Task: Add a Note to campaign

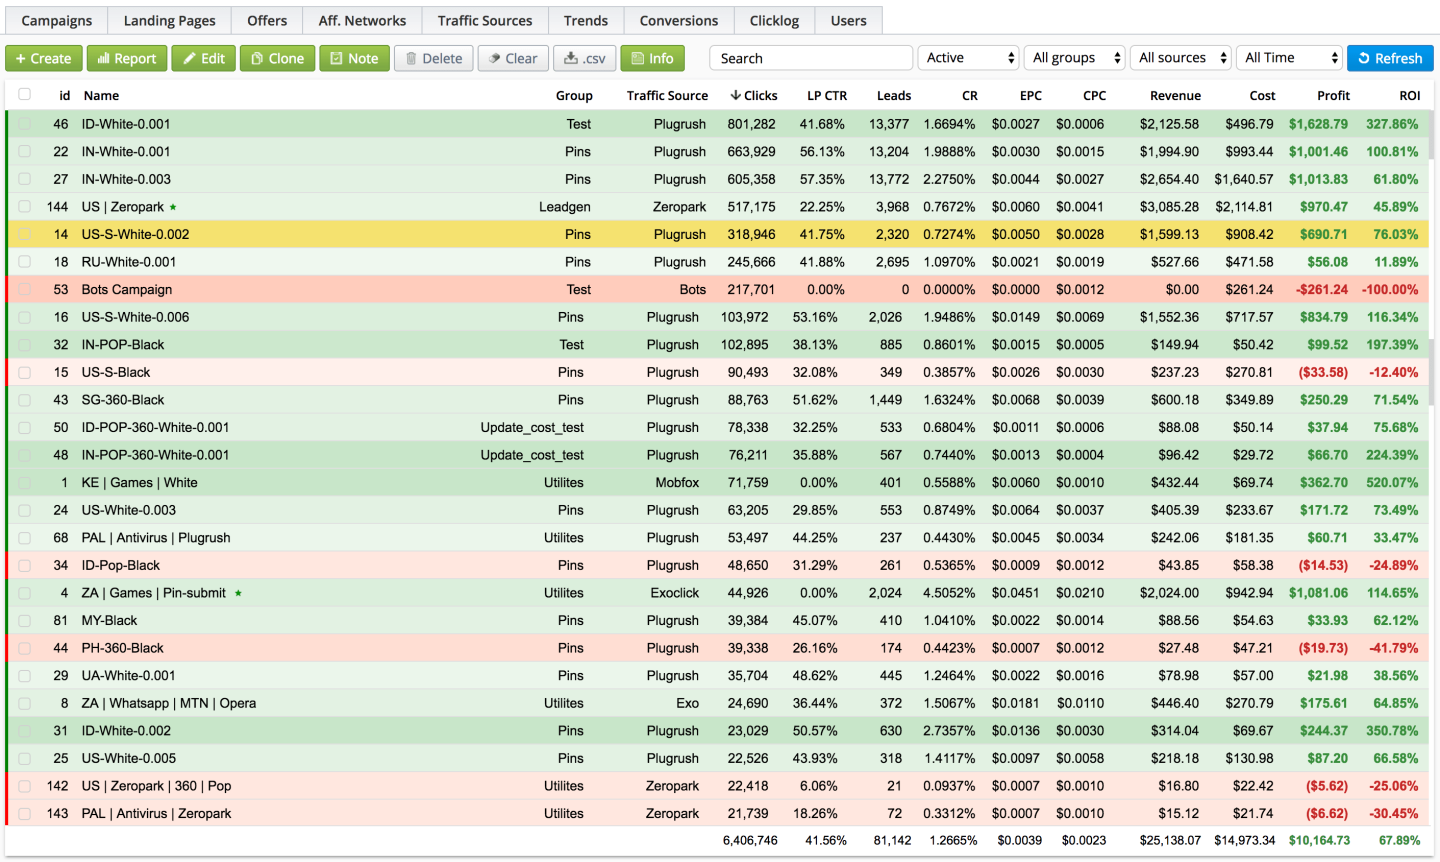Action: click(x=354, y=59)
